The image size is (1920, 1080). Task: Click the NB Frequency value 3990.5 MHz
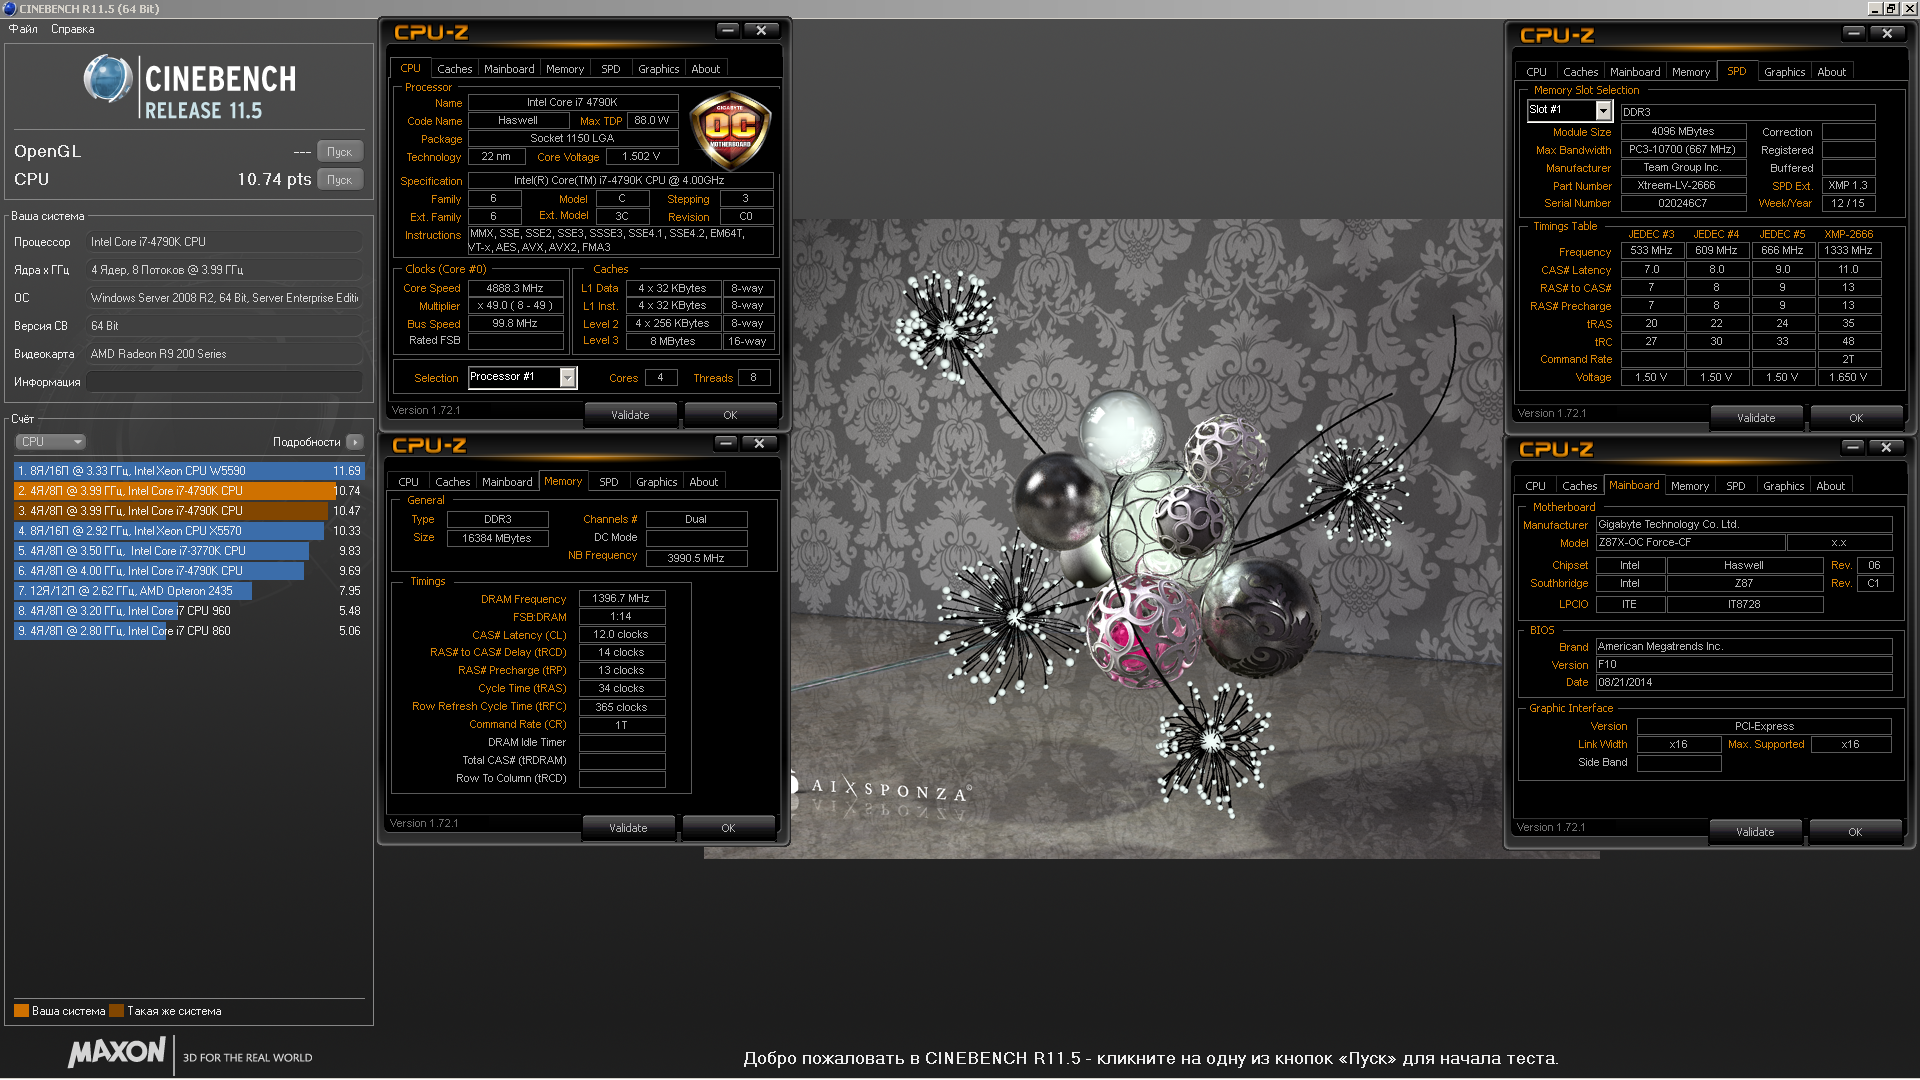tap(696, 558)
